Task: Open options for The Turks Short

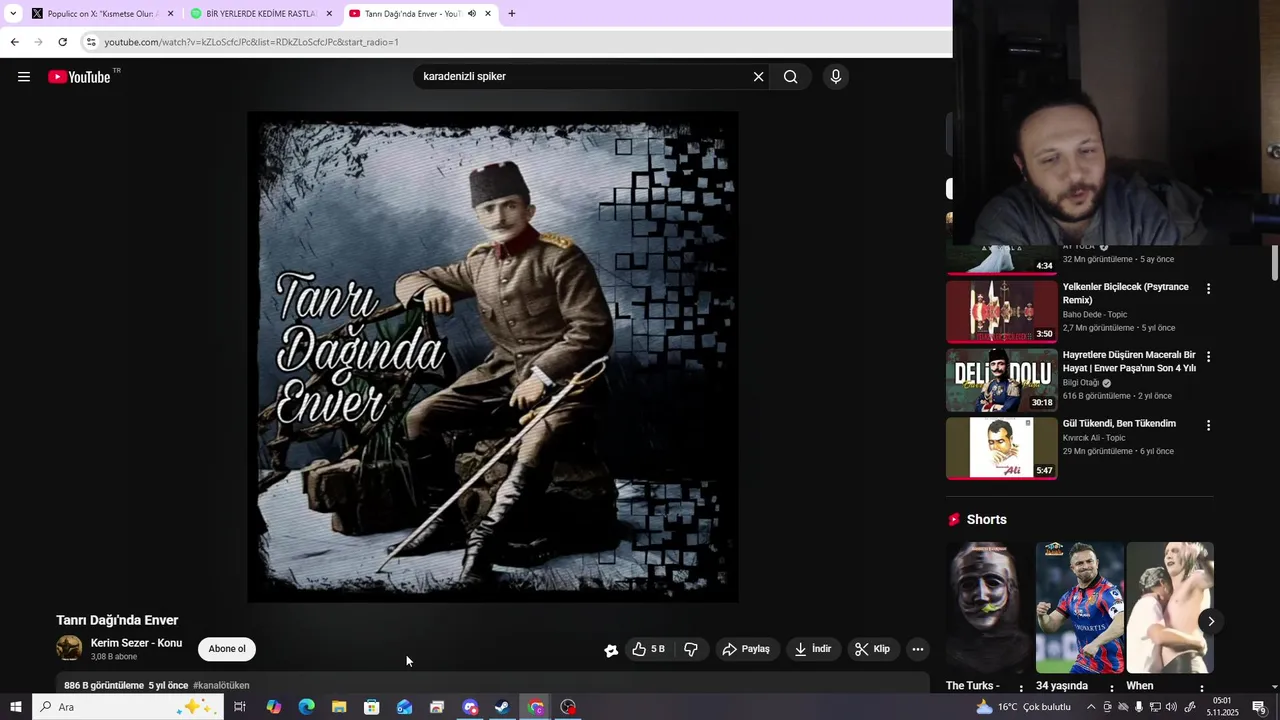Action: 1021,688
